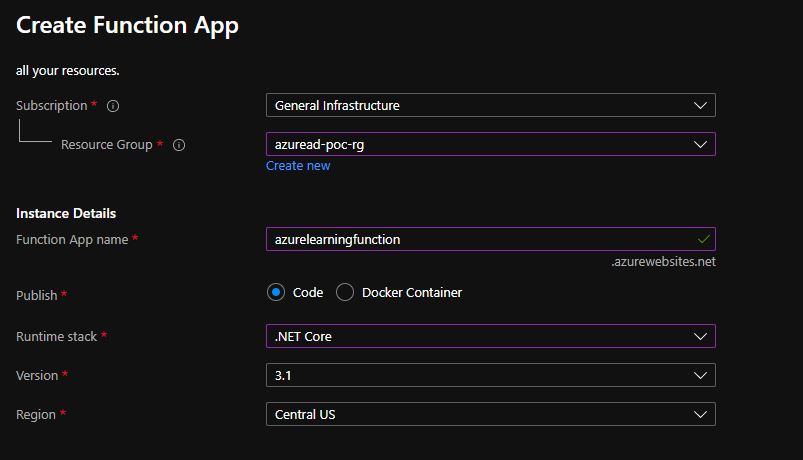Open the Subscription dropdown
Viewport: 803px width, 460px height.
[x=490, y=105]
